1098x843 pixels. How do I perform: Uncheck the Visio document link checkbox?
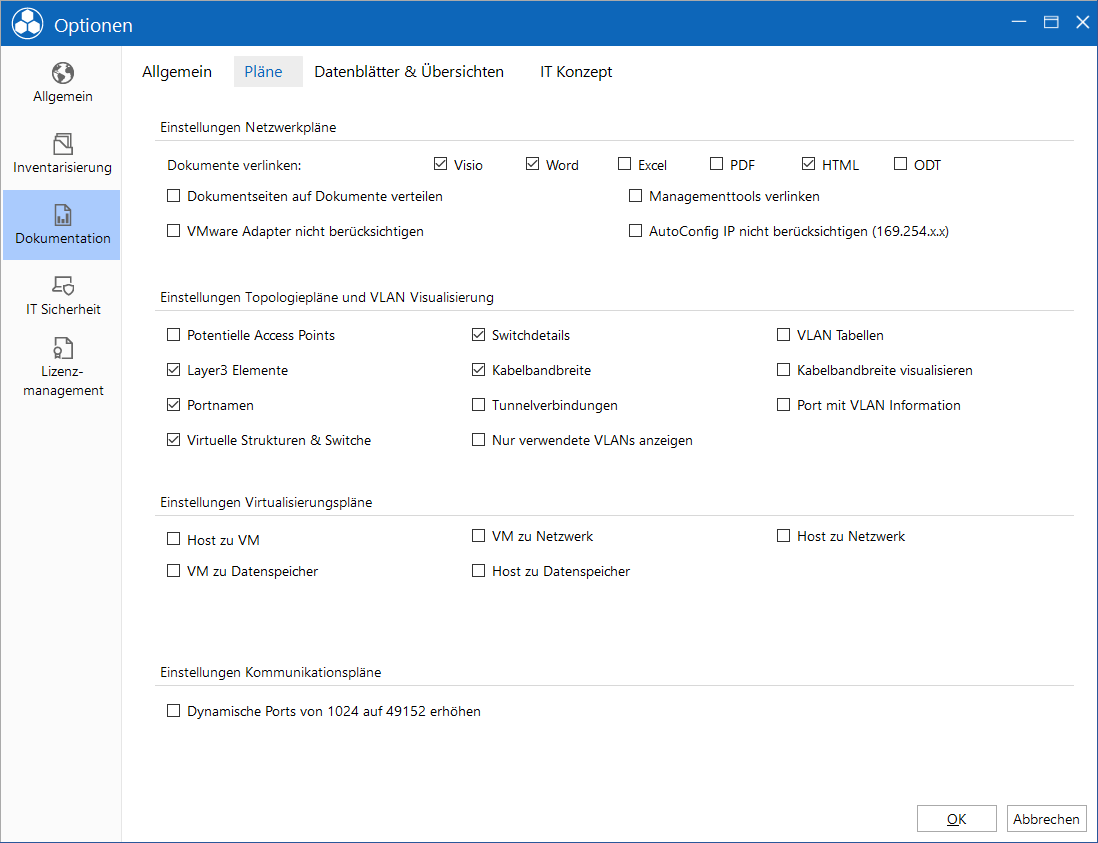(x=440, y=164)
